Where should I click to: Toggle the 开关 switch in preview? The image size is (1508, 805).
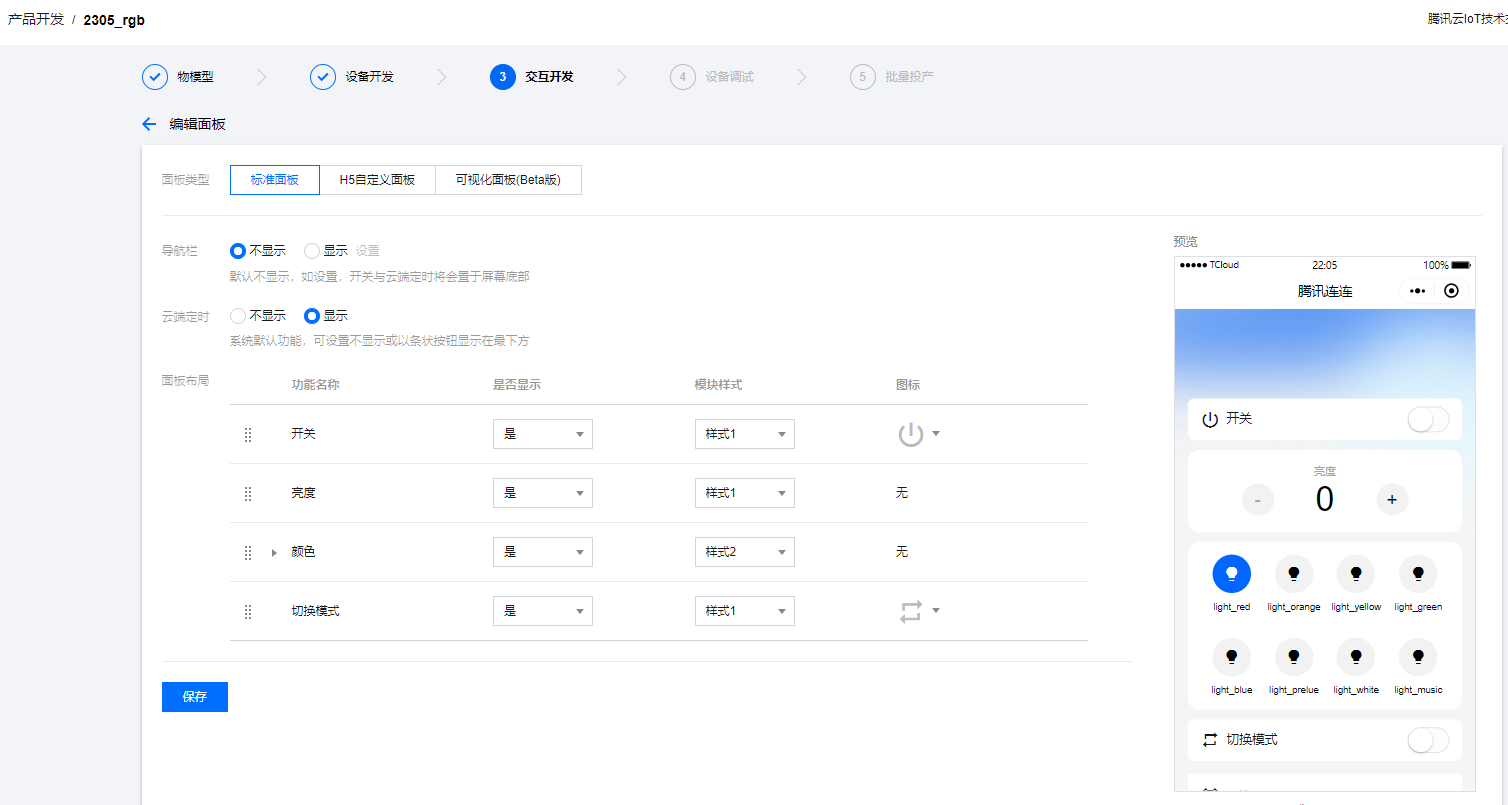coord(1427,420)
